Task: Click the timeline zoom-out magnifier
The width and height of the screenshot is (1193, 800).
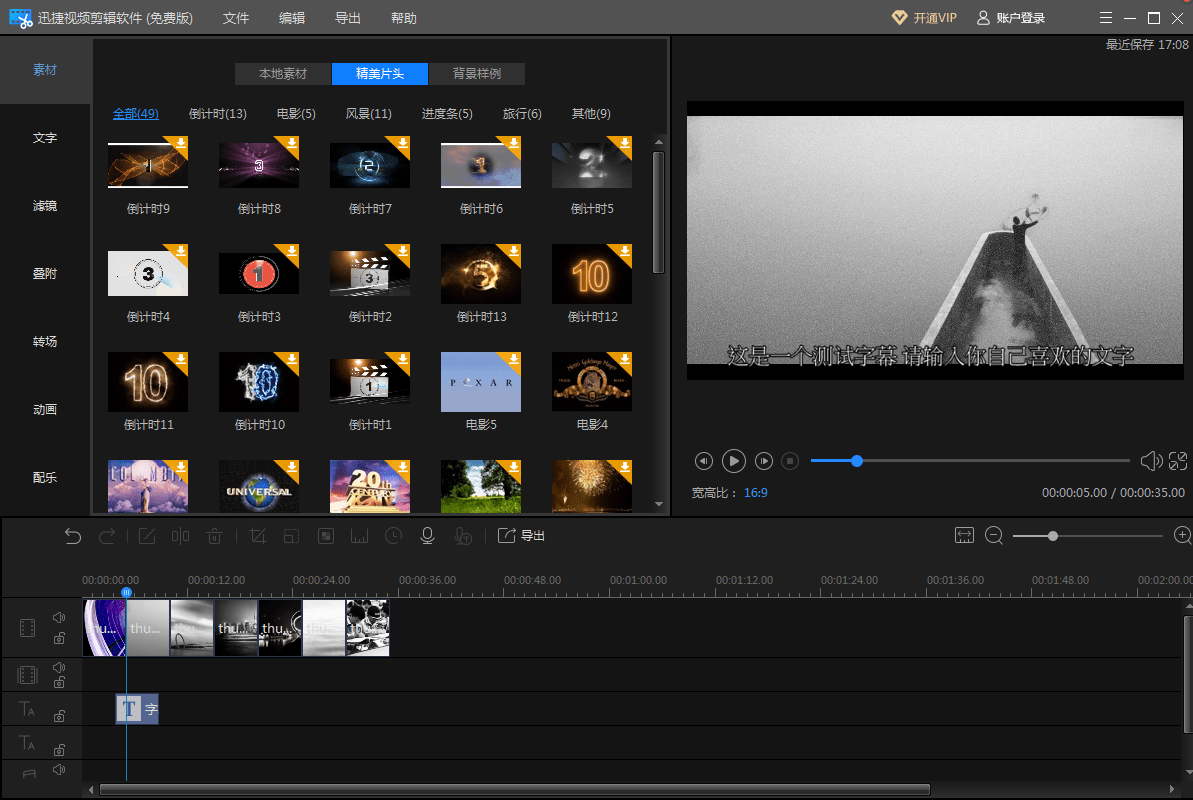Action: [x=994, y=536]
